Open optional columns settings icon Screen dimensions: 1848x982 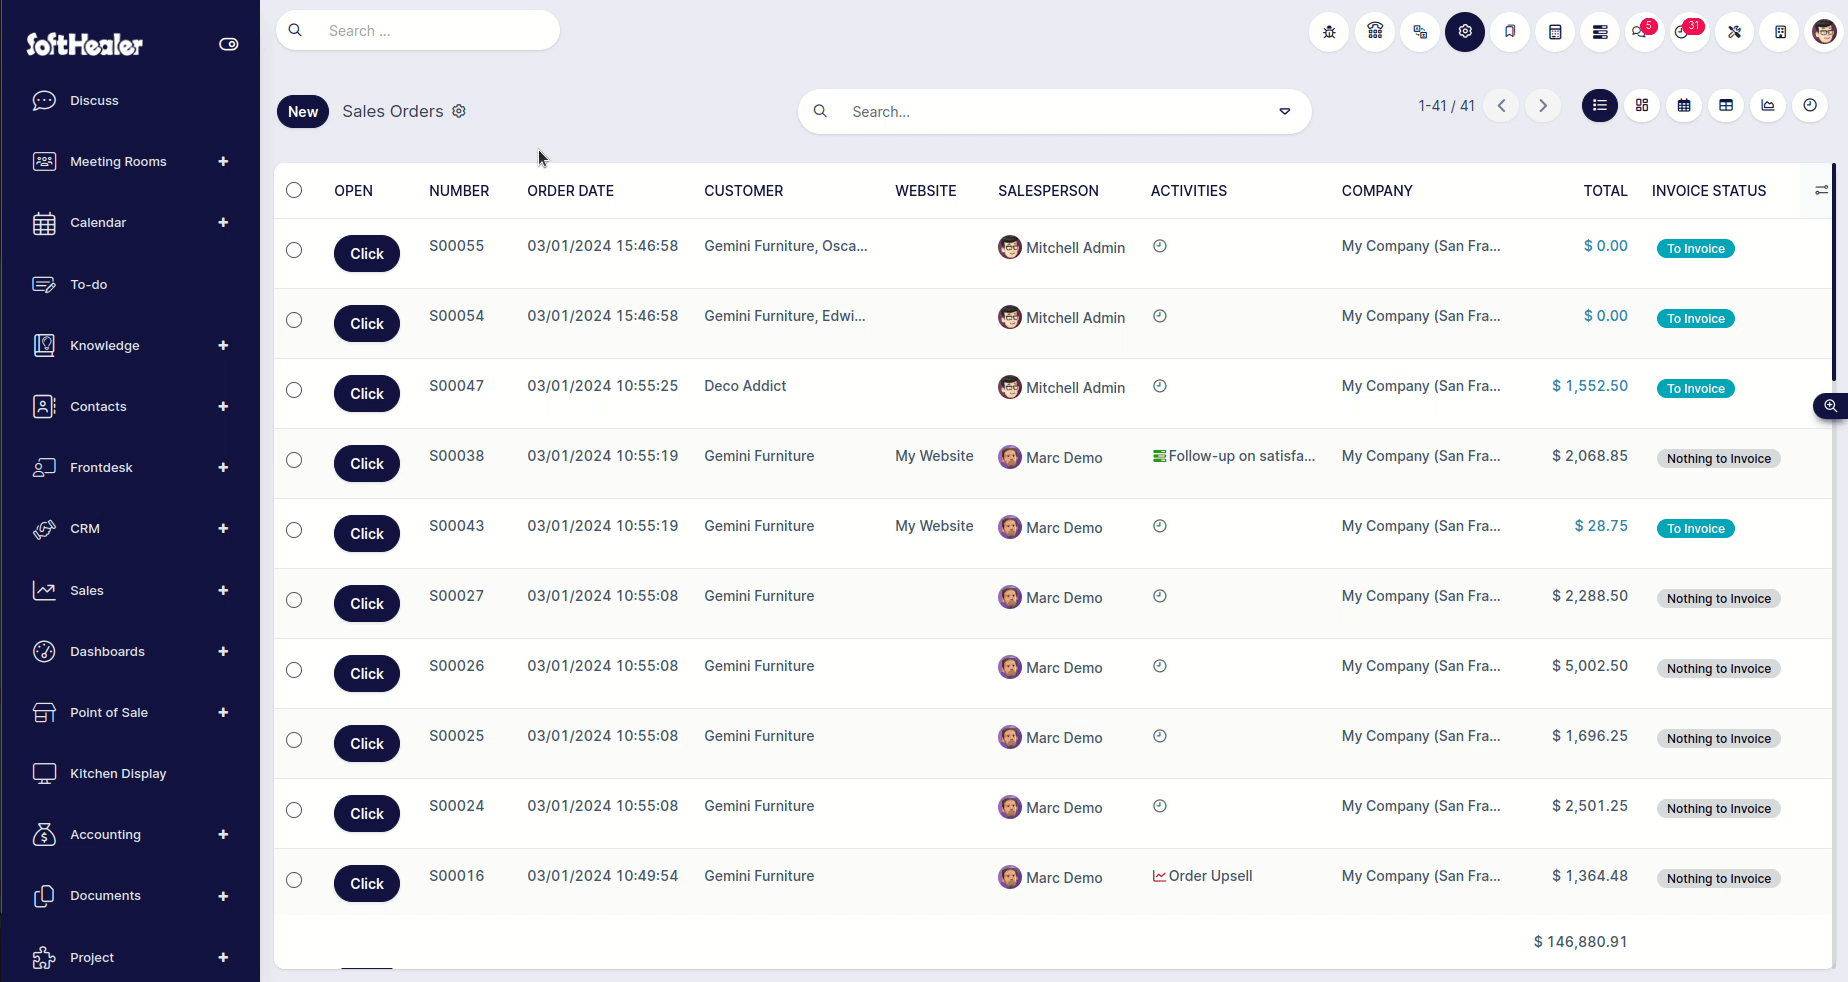click(1821, 190)
